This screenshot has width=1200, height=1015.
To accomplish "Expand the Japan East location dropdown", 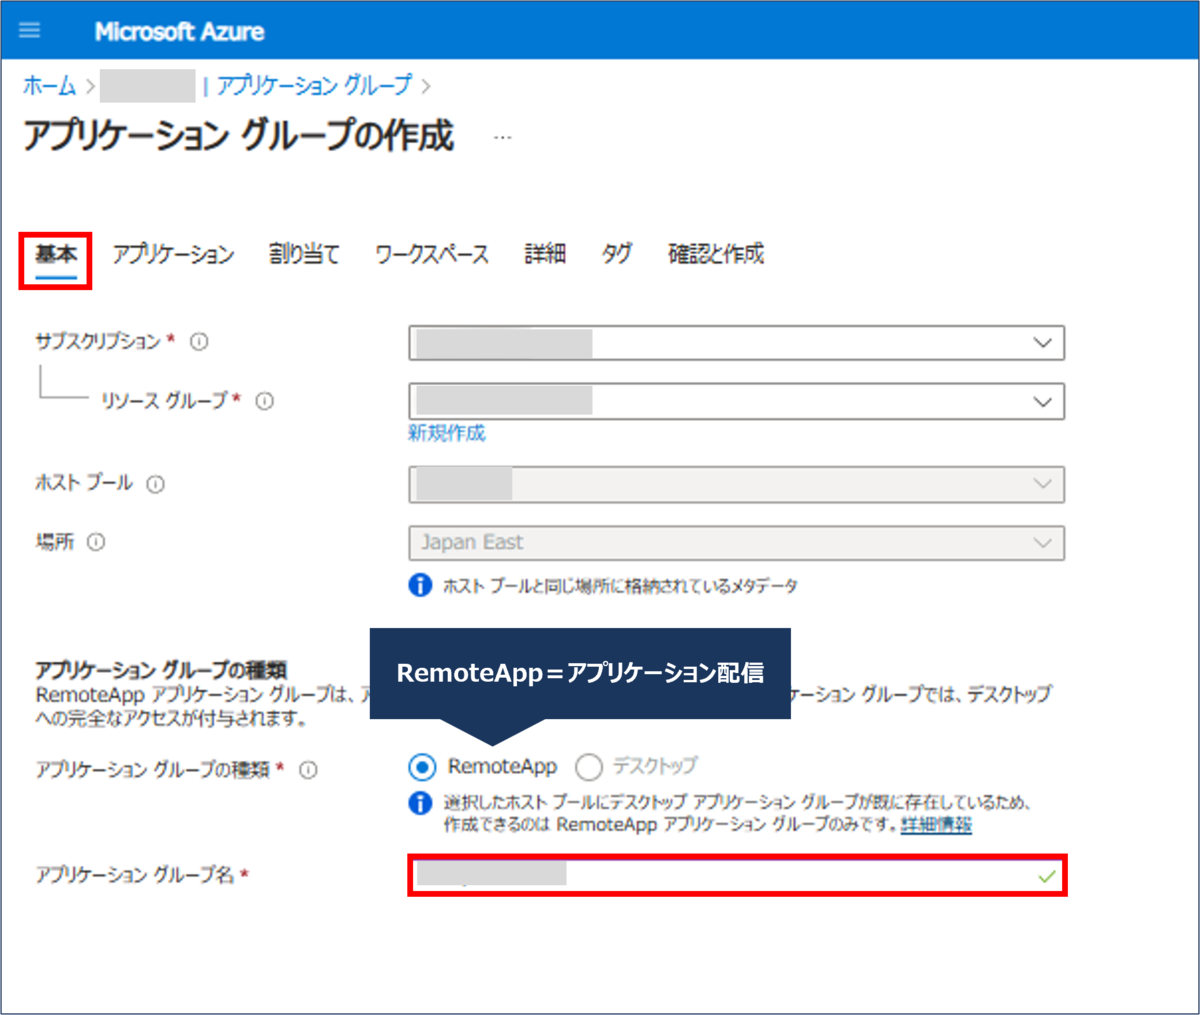I will point(737,543).
